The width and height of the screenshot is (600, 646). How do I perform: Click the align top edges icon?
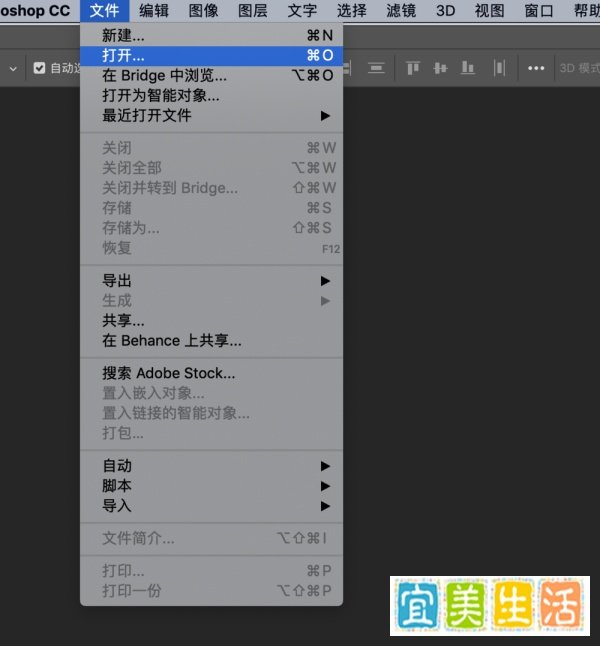(413, 68)
